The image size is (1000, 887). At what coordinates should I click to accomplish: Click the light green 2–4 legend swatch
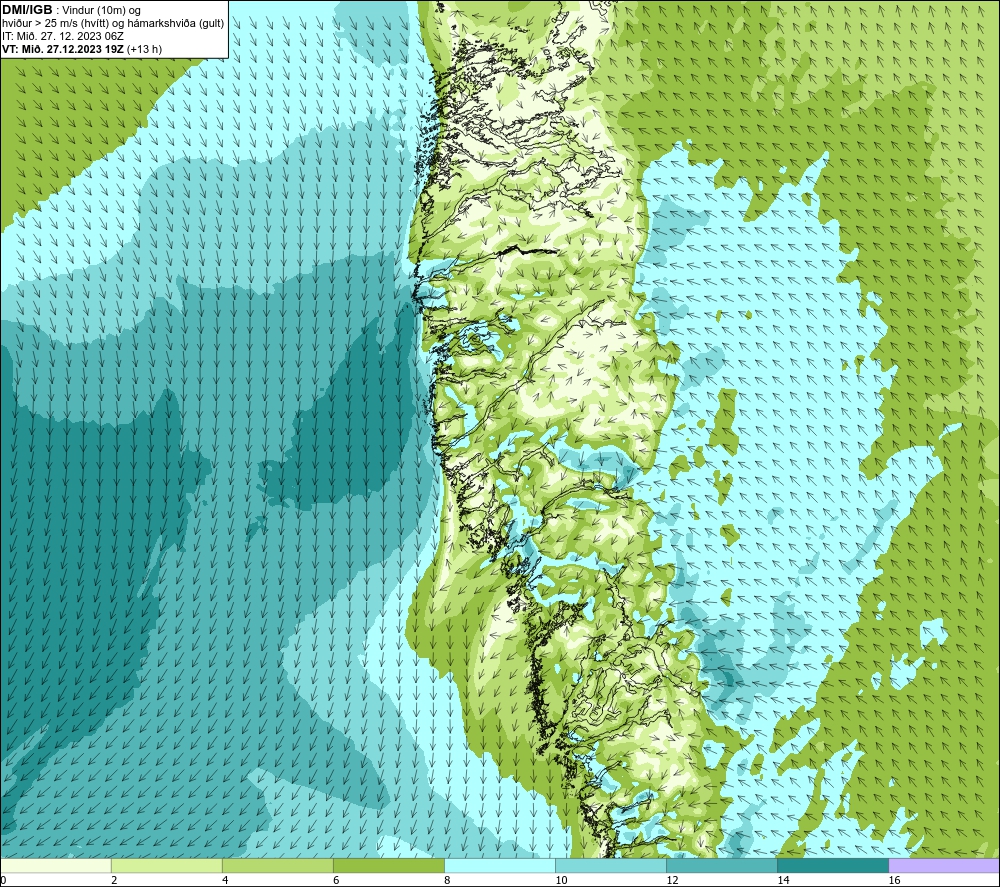click(166, 865)
